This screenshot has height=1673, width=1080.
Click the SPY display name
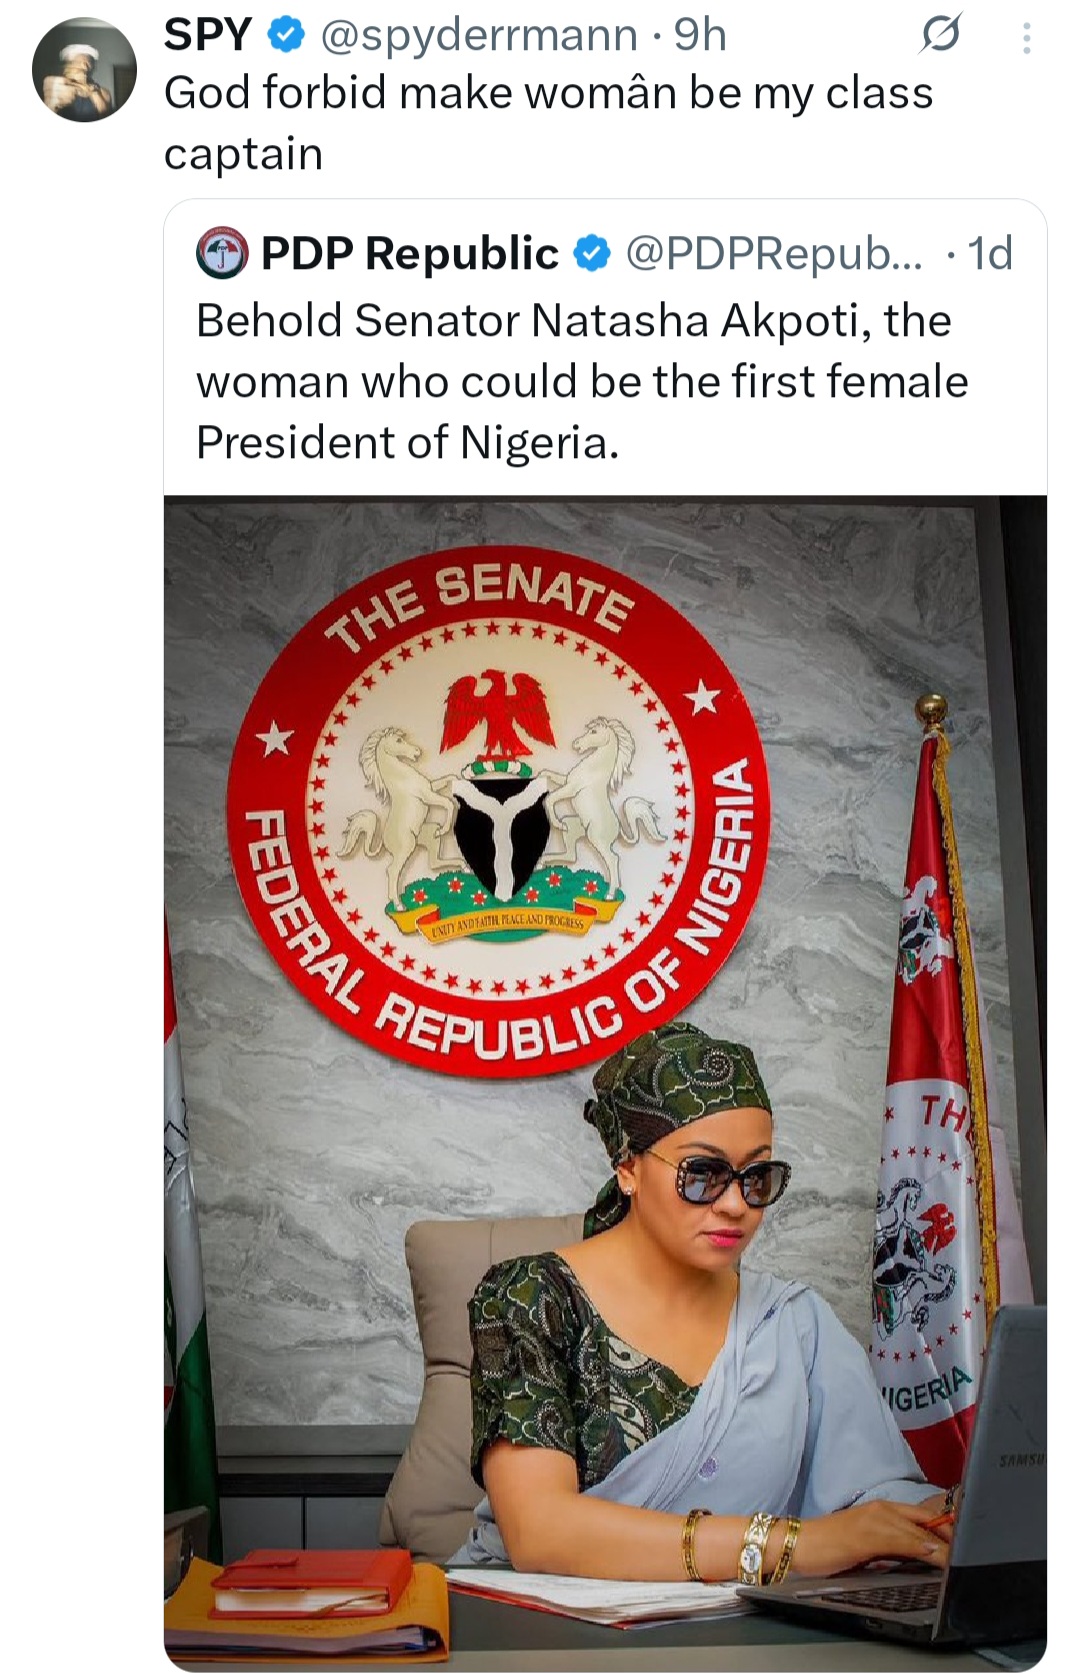tap(208, 36)
